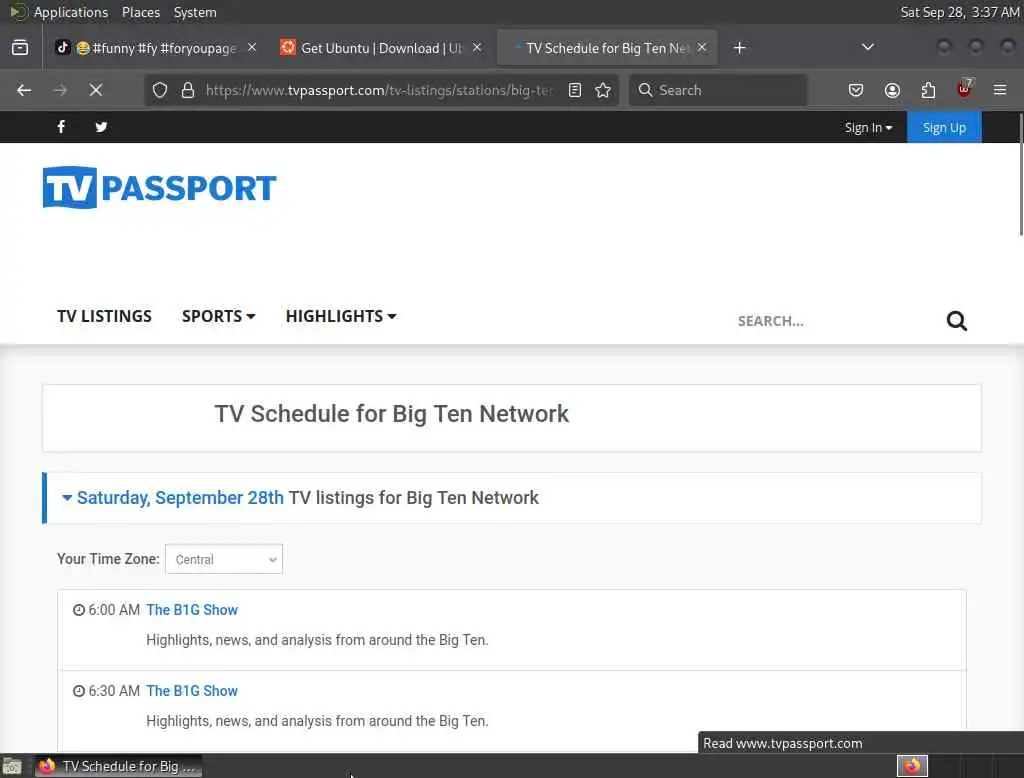
Task: Focus the Firefox Search box
Action: [718, 90]
